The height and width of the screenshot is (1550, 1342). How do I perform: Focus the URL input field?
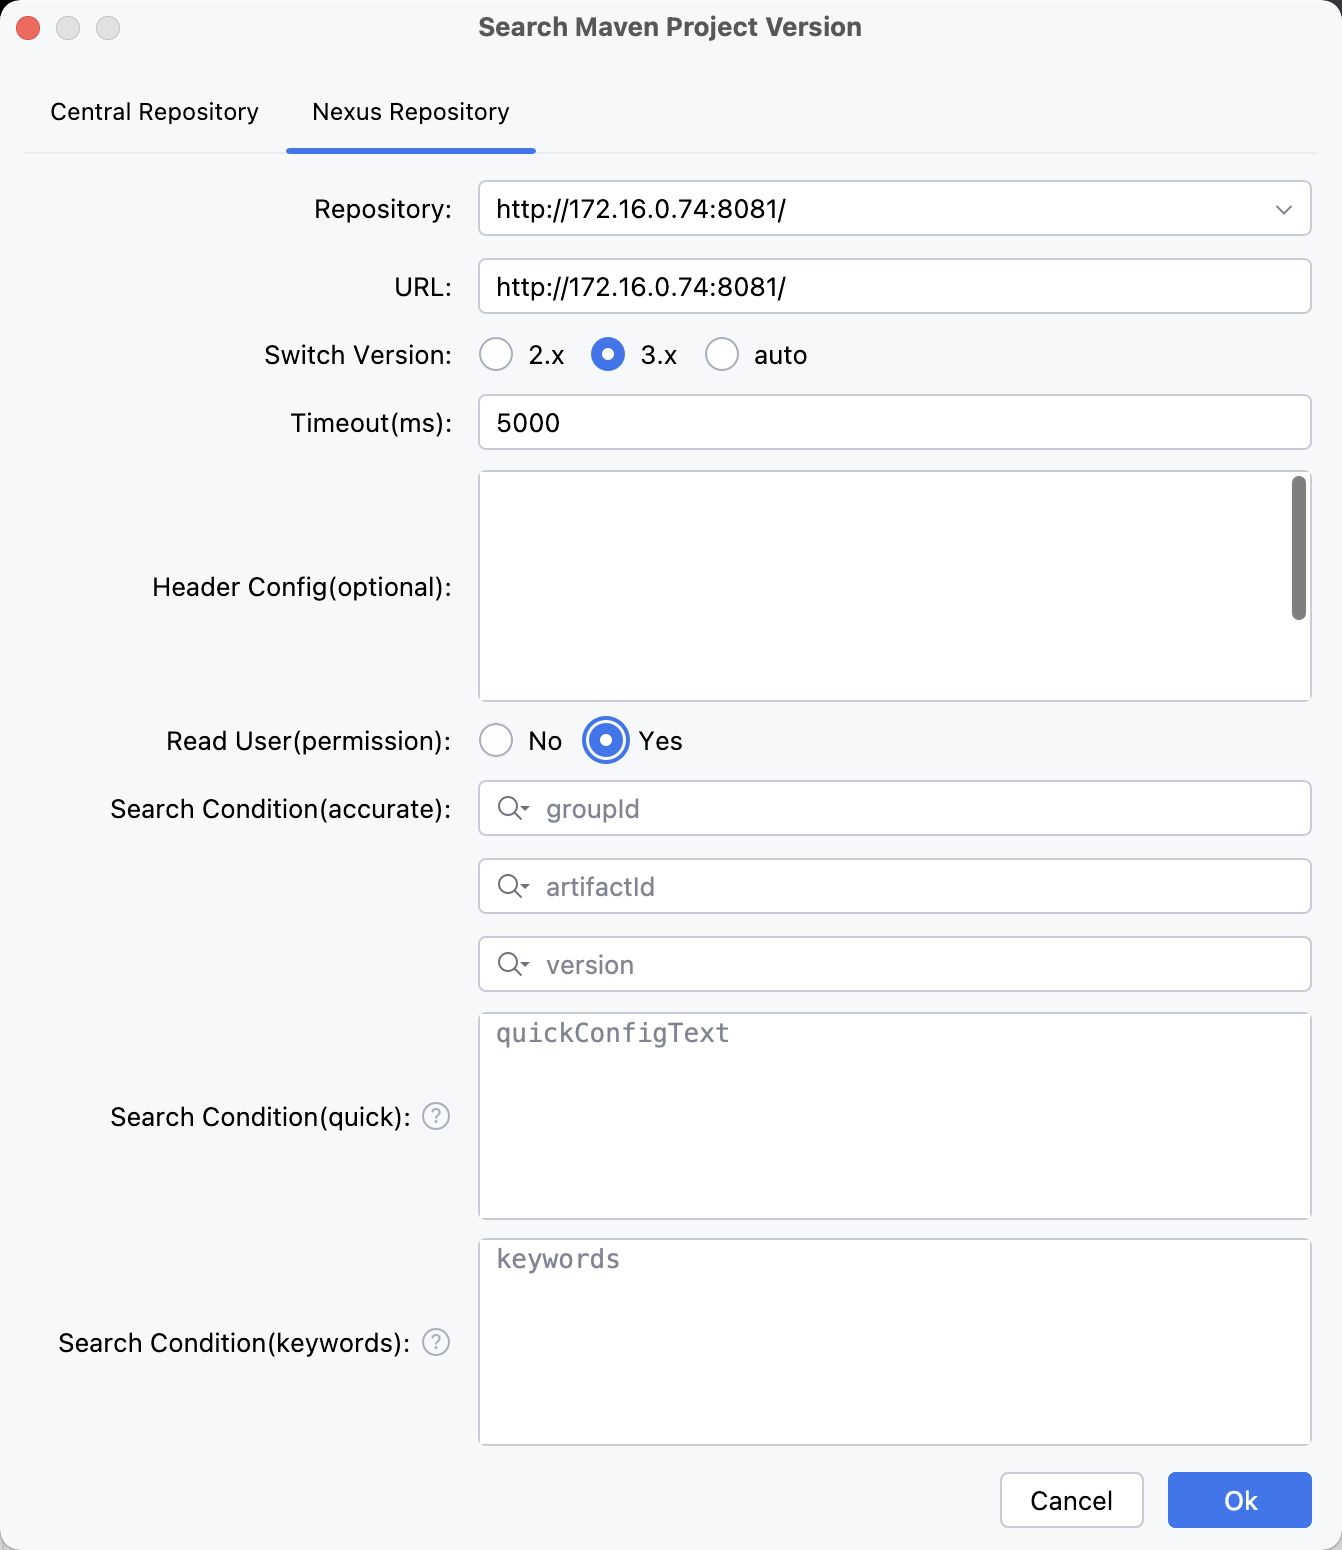(x=894, y=287)
